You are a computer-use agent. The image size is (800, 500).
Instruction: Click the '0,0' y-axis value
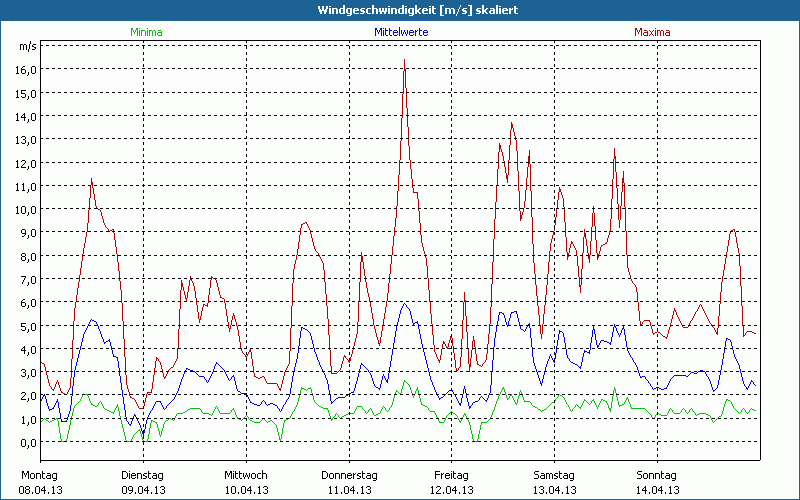(29, 443)
